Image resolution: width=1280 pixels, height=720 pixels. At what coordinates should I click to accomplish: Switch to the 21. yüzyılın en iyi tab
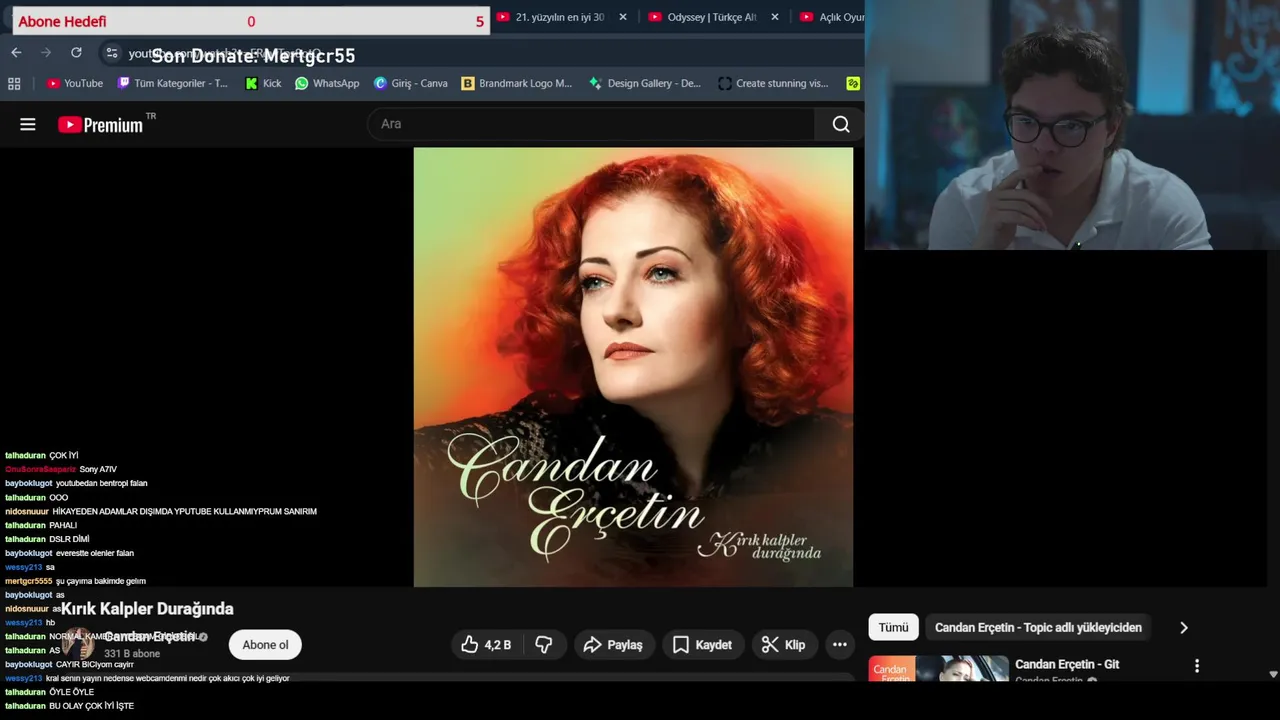pos(560,17)
